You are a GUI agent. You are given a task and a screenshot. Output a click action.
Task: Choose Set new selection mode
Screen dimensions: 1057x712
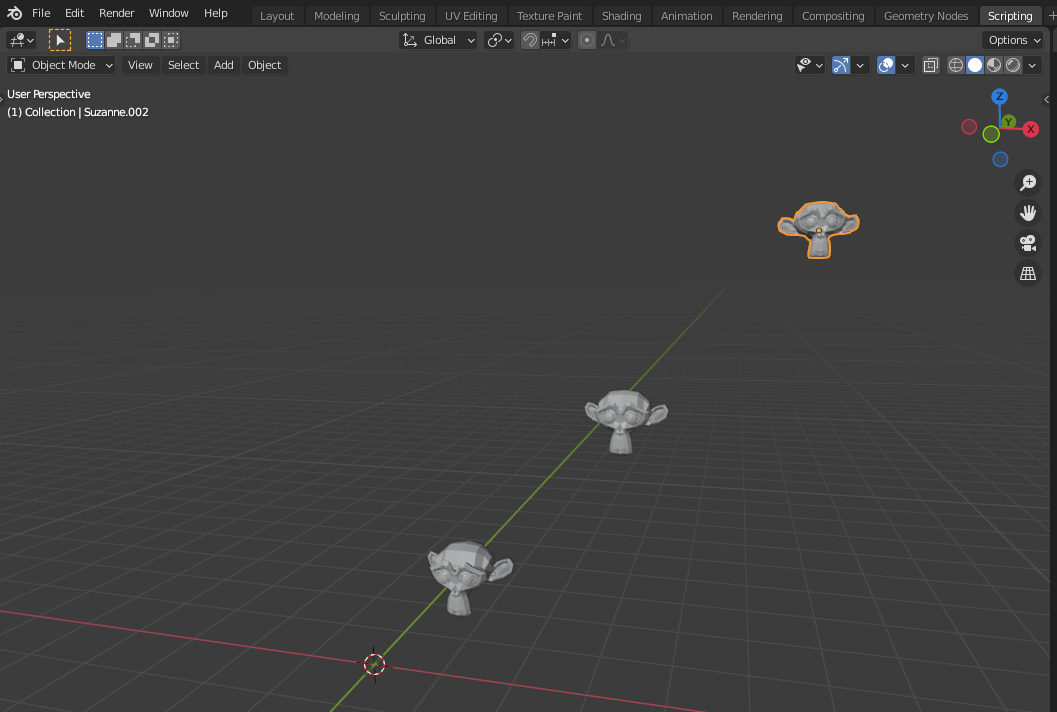point(95,40)
